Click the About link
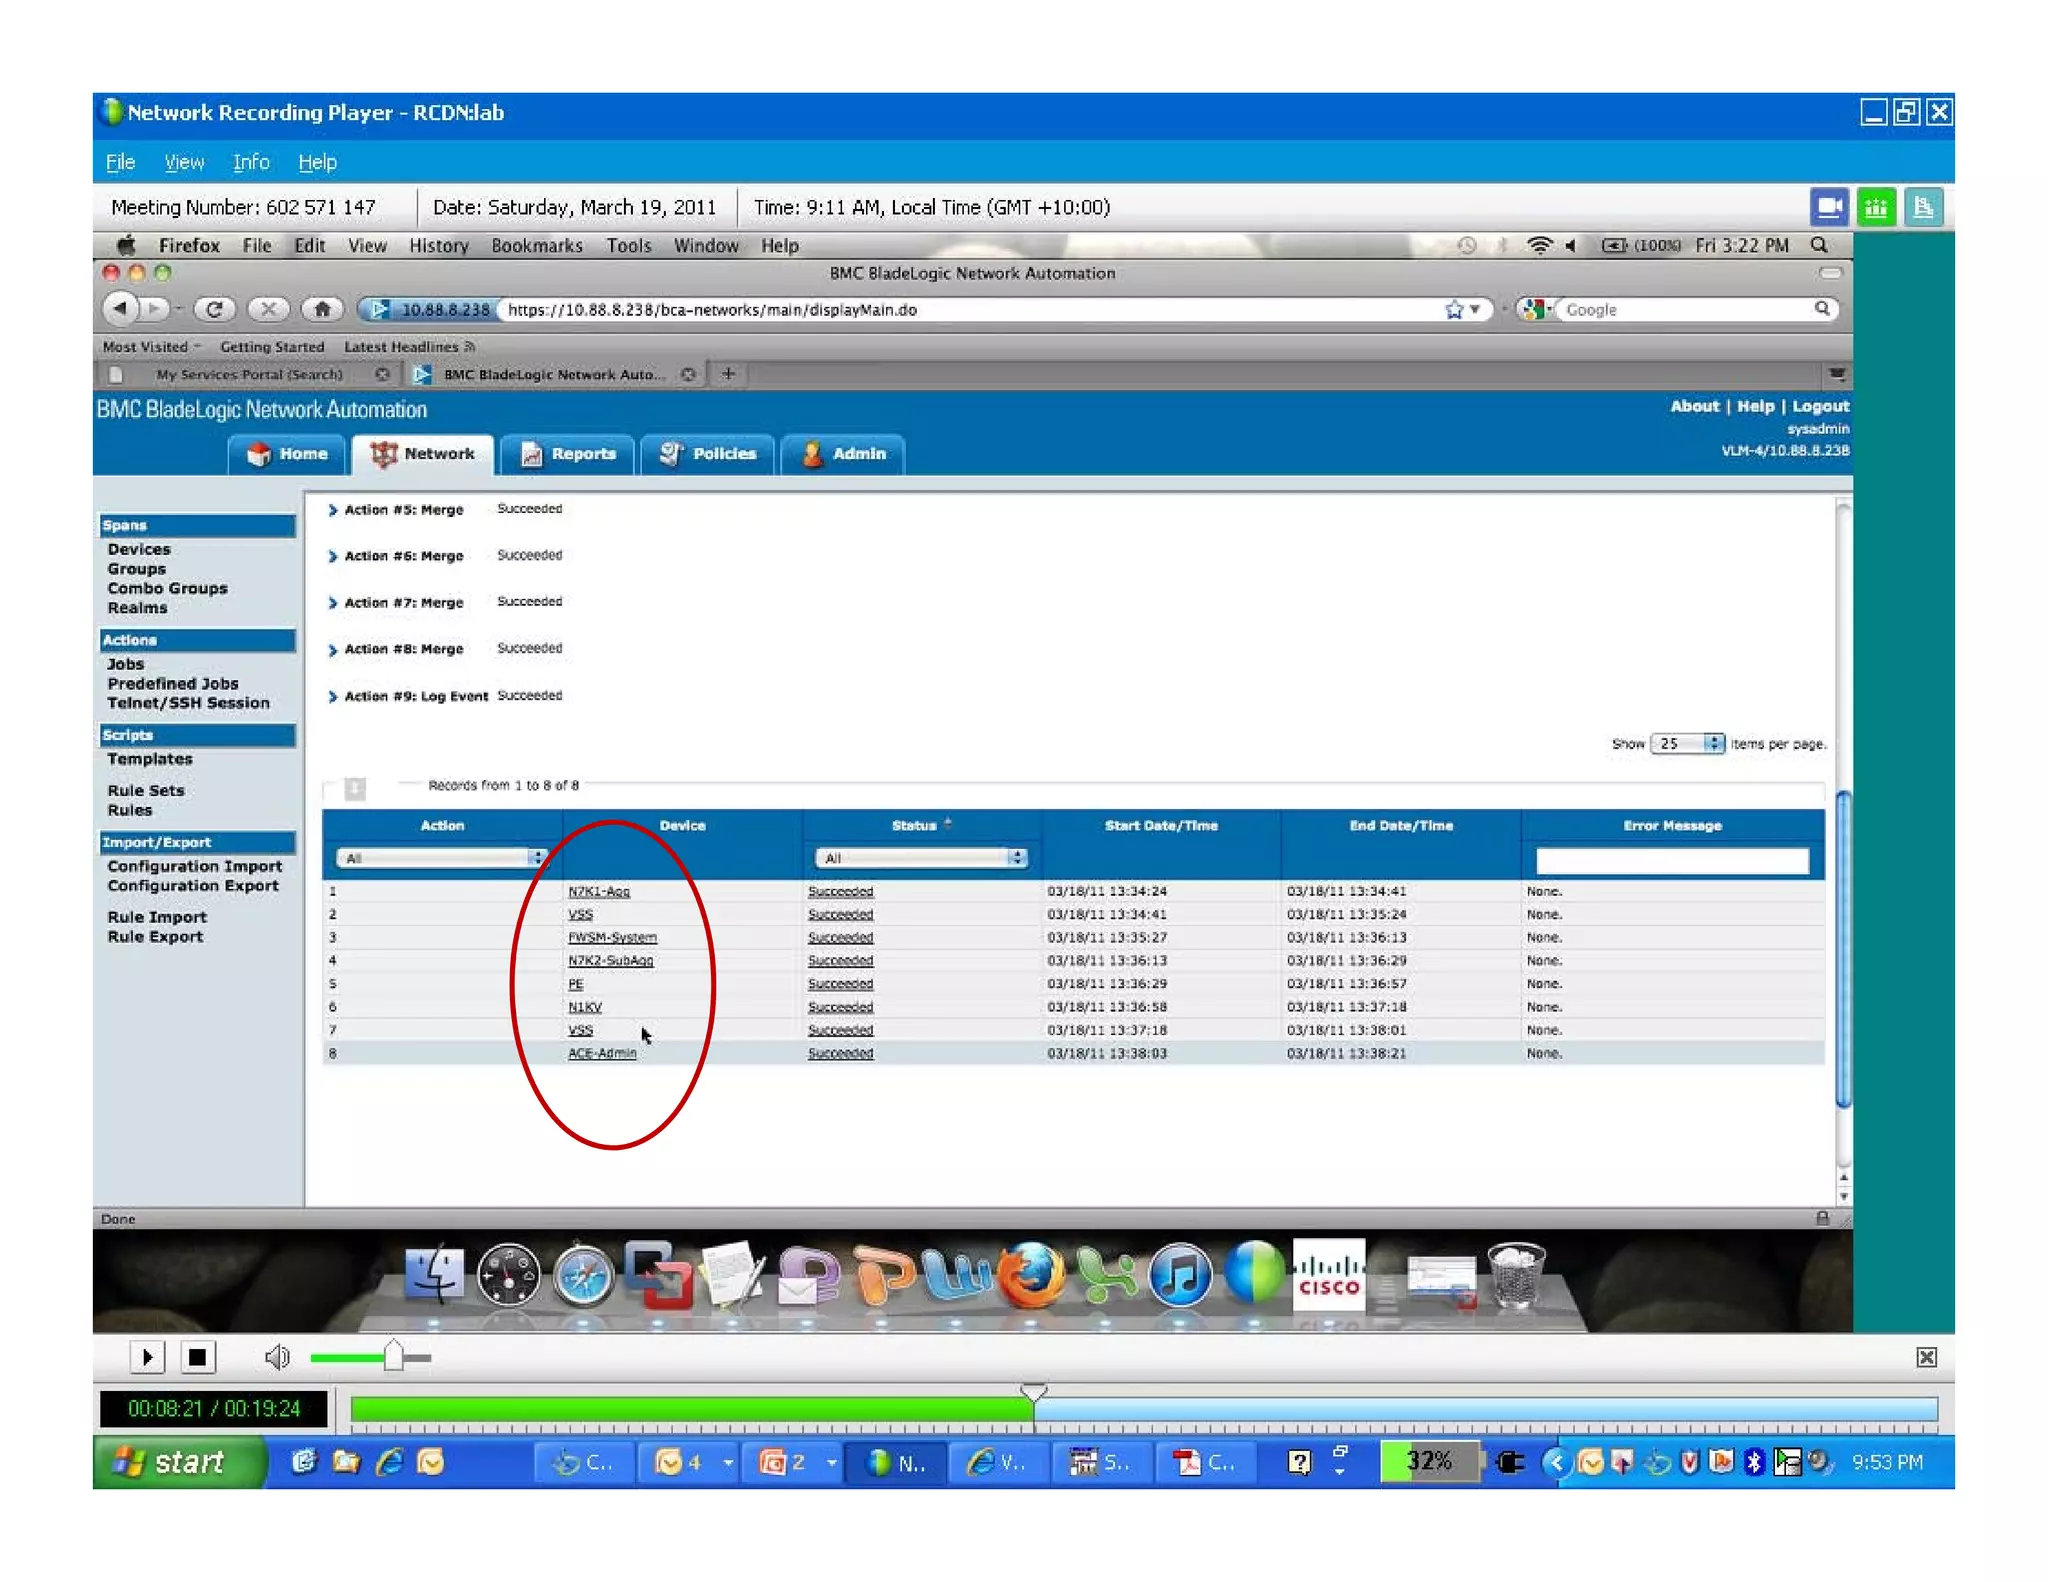 (1694, 406)
